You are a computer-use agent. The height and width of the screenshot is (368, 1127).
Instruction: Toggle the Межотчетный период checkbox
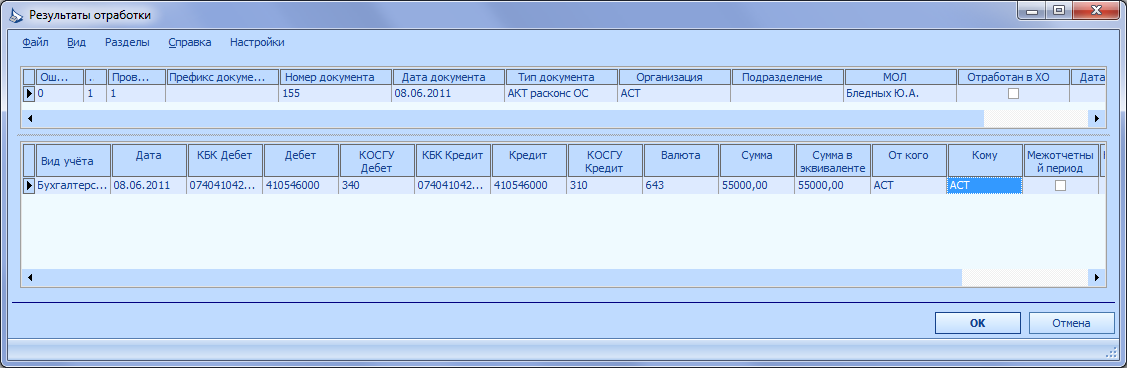pos(1060,185)
